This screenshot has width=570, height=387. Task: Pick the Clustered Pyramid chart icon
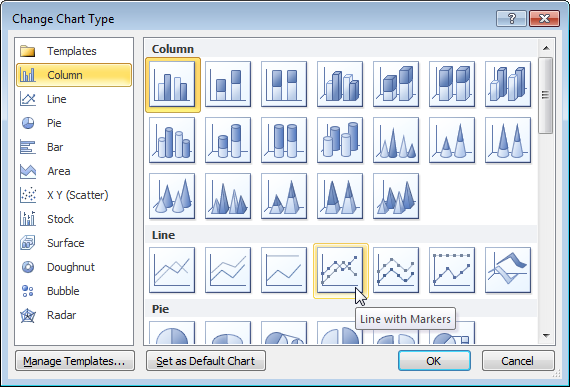[228, 196]
